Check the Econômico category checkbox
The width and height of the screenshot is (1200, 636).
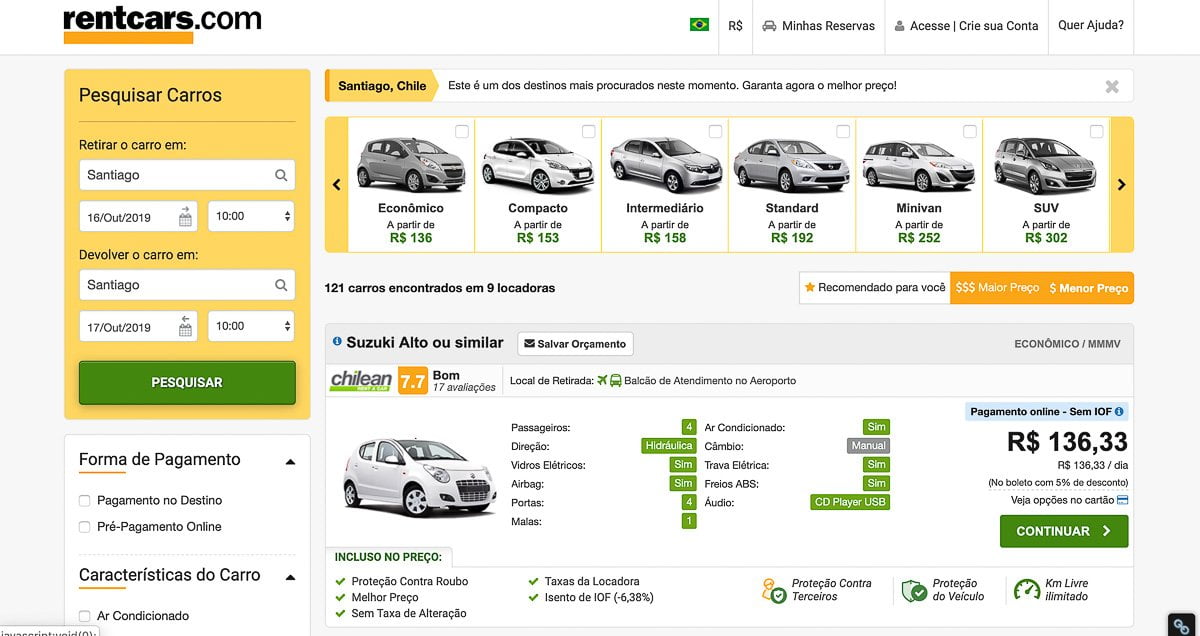coord(461,132)
